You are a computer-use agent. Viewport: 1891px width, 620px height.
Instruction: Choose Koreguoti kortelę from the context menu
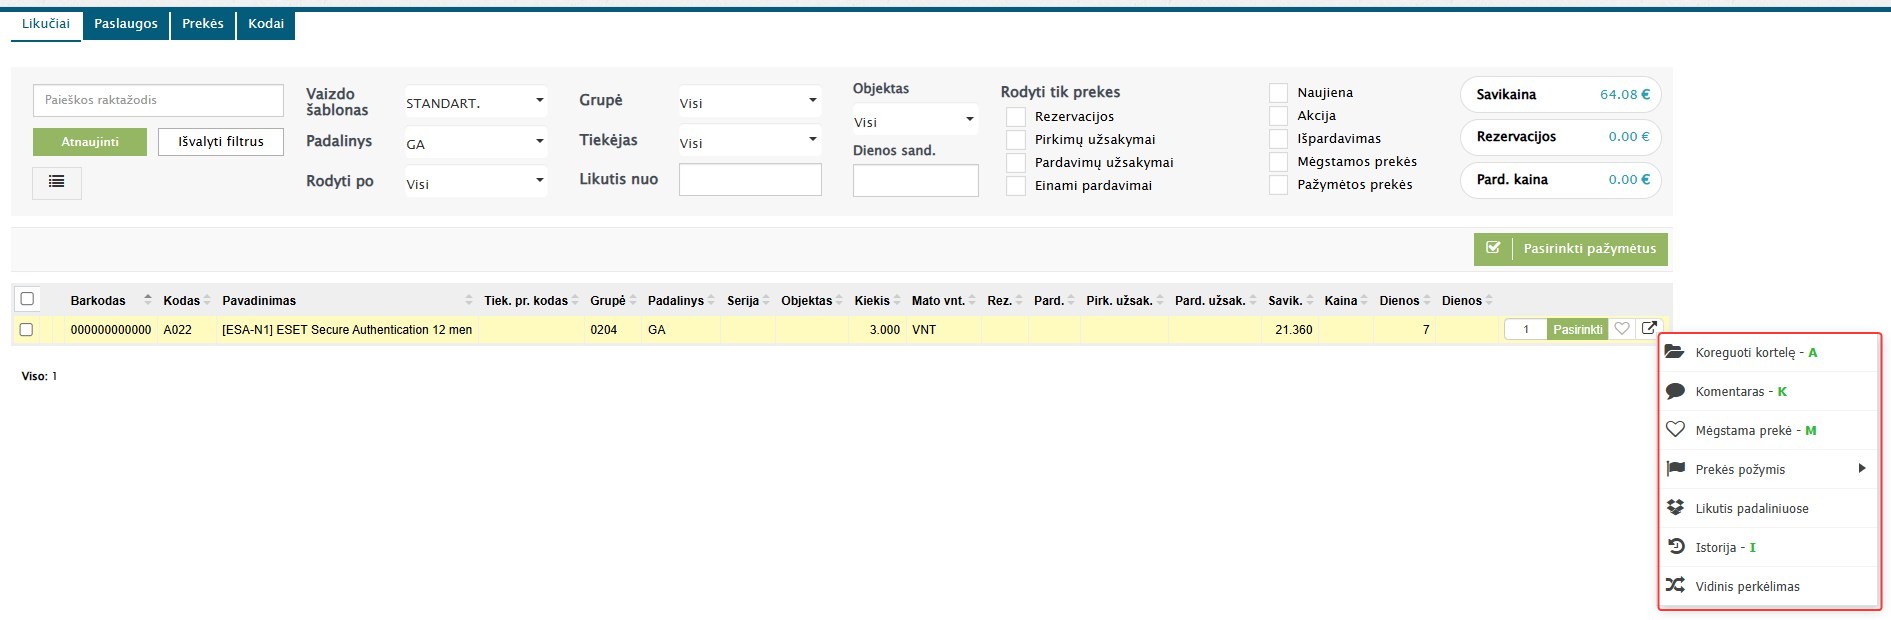pos(1769,353)
